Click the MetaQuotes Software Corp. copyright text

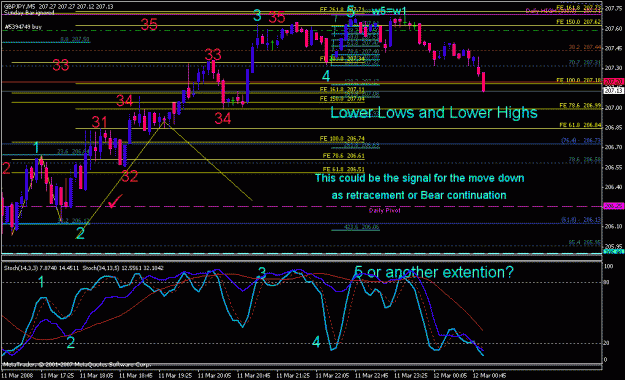[77, 364]
